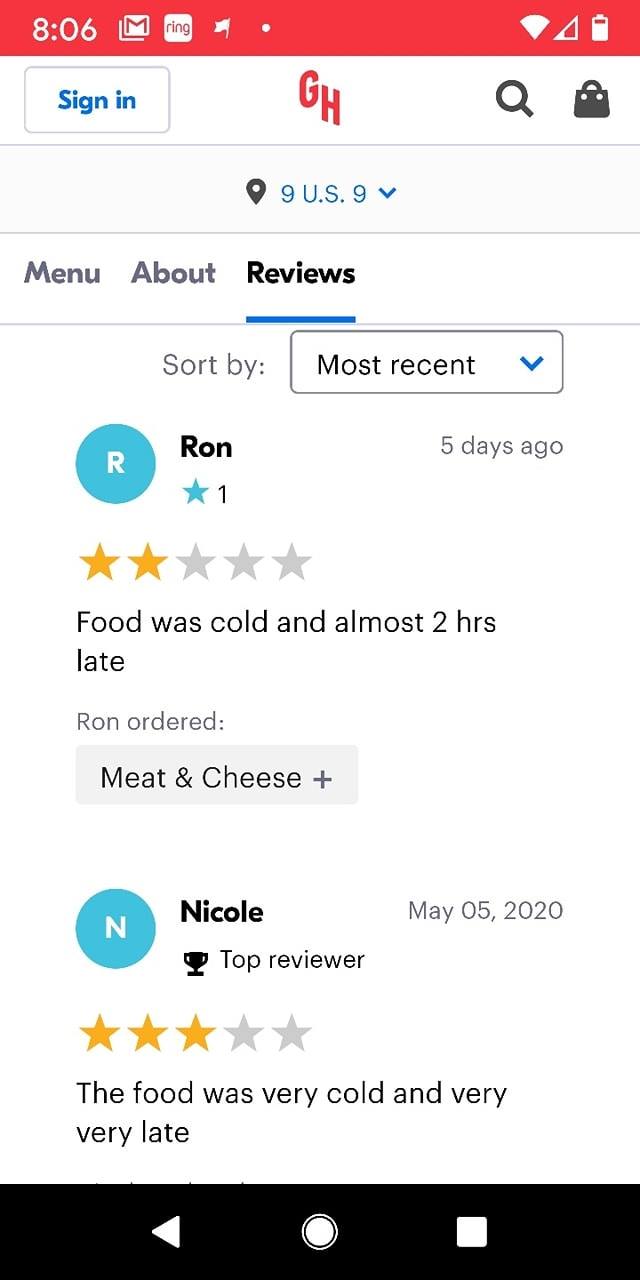Open the Most recent sort dropdown
Image resolution: width=640 pixels, height=1280 pixels.
pyautogui.click(x=426, y=363)
